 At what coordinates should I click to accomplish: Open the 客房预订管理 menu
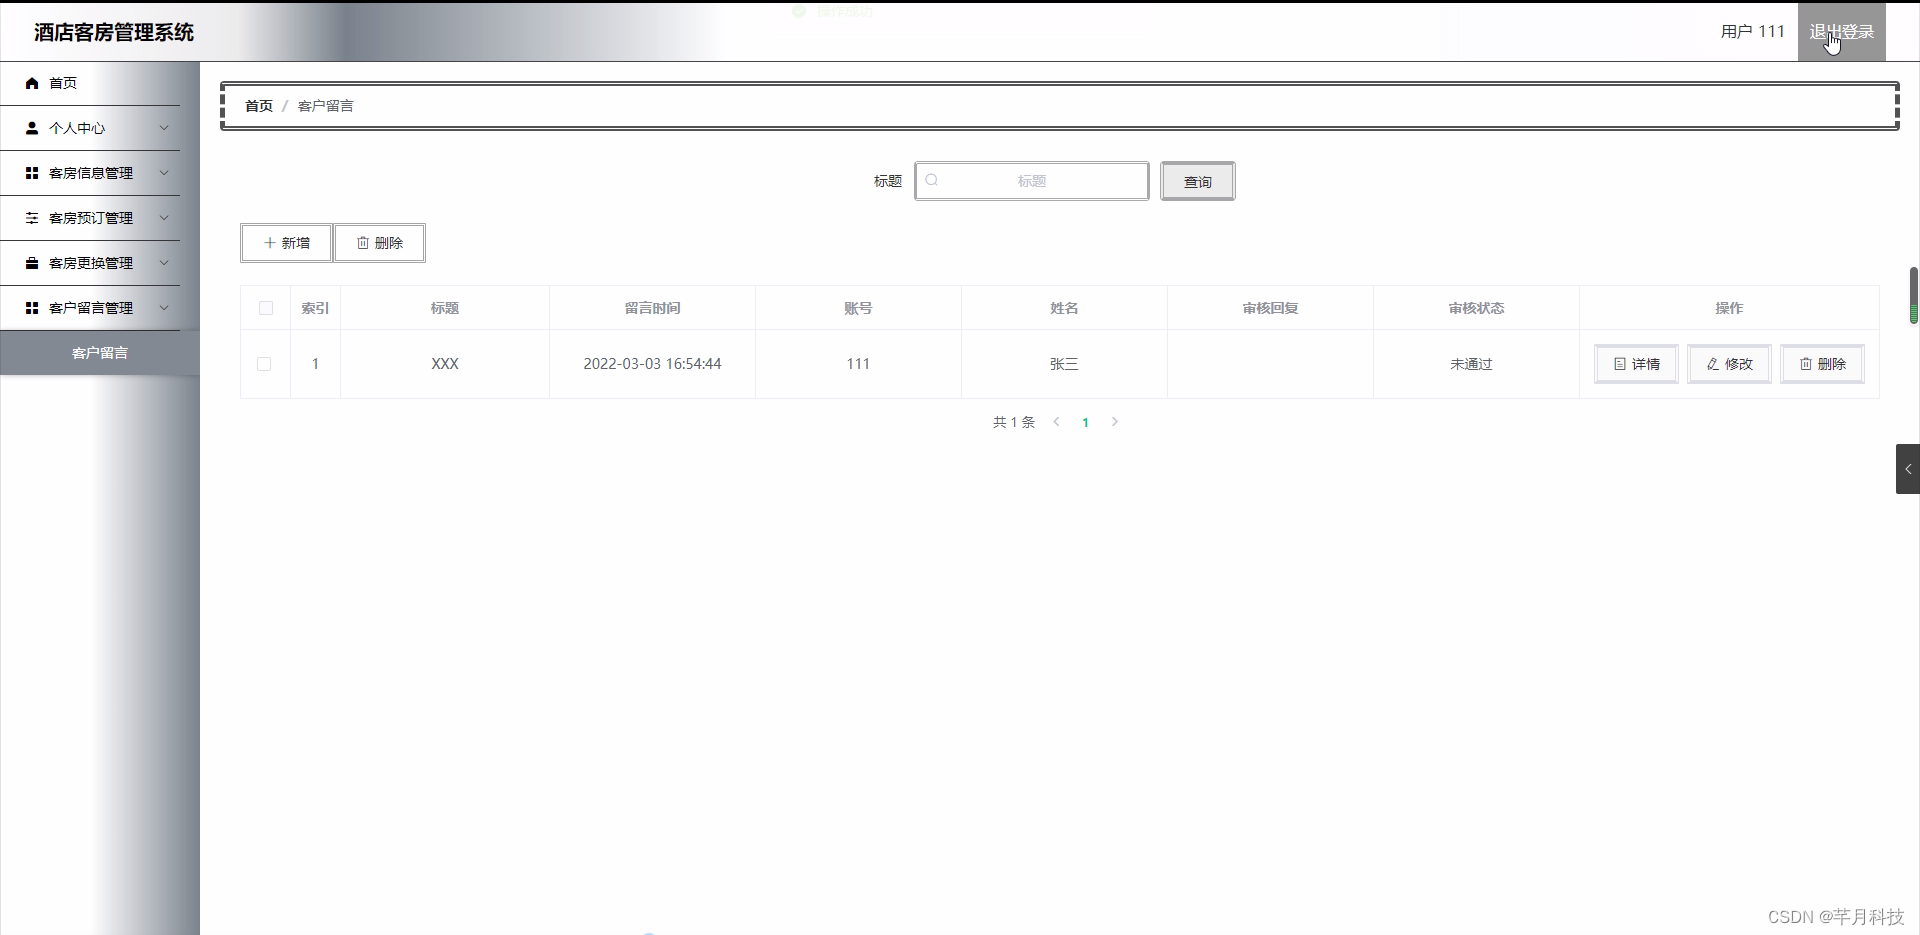90,218
